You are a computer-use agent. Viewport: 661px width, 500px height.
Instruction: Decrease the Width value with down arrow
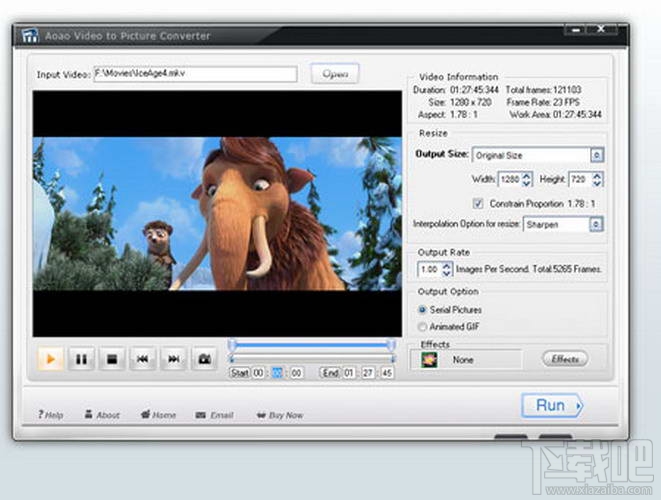[x=527, y=183]
